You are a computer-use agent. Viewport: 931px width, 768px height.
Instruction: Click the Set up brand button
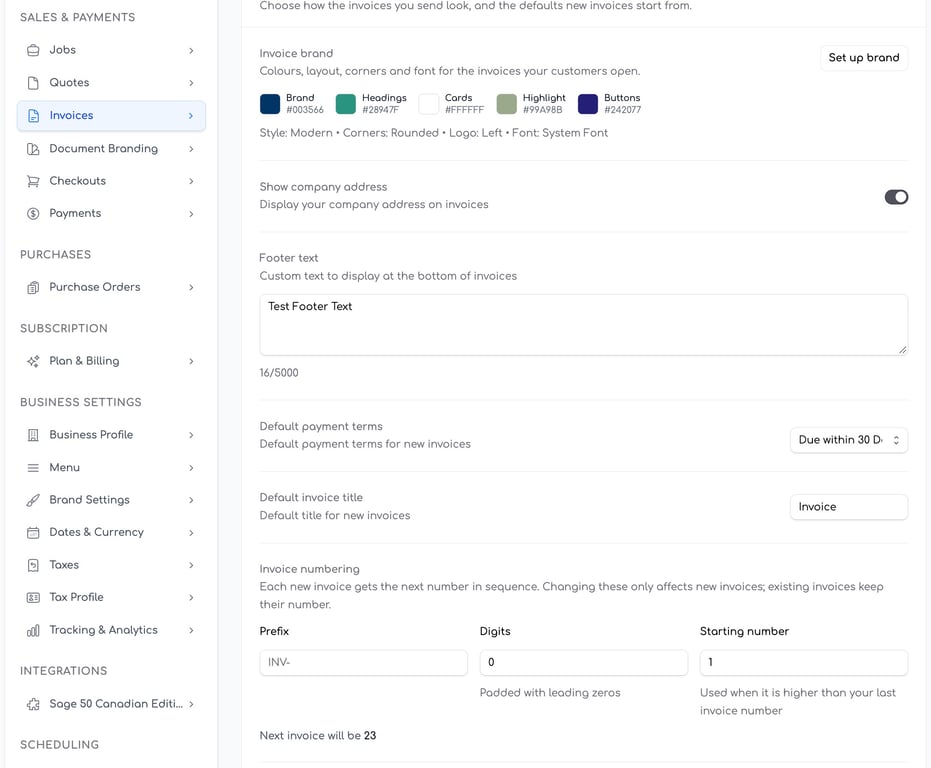[864, 58]
